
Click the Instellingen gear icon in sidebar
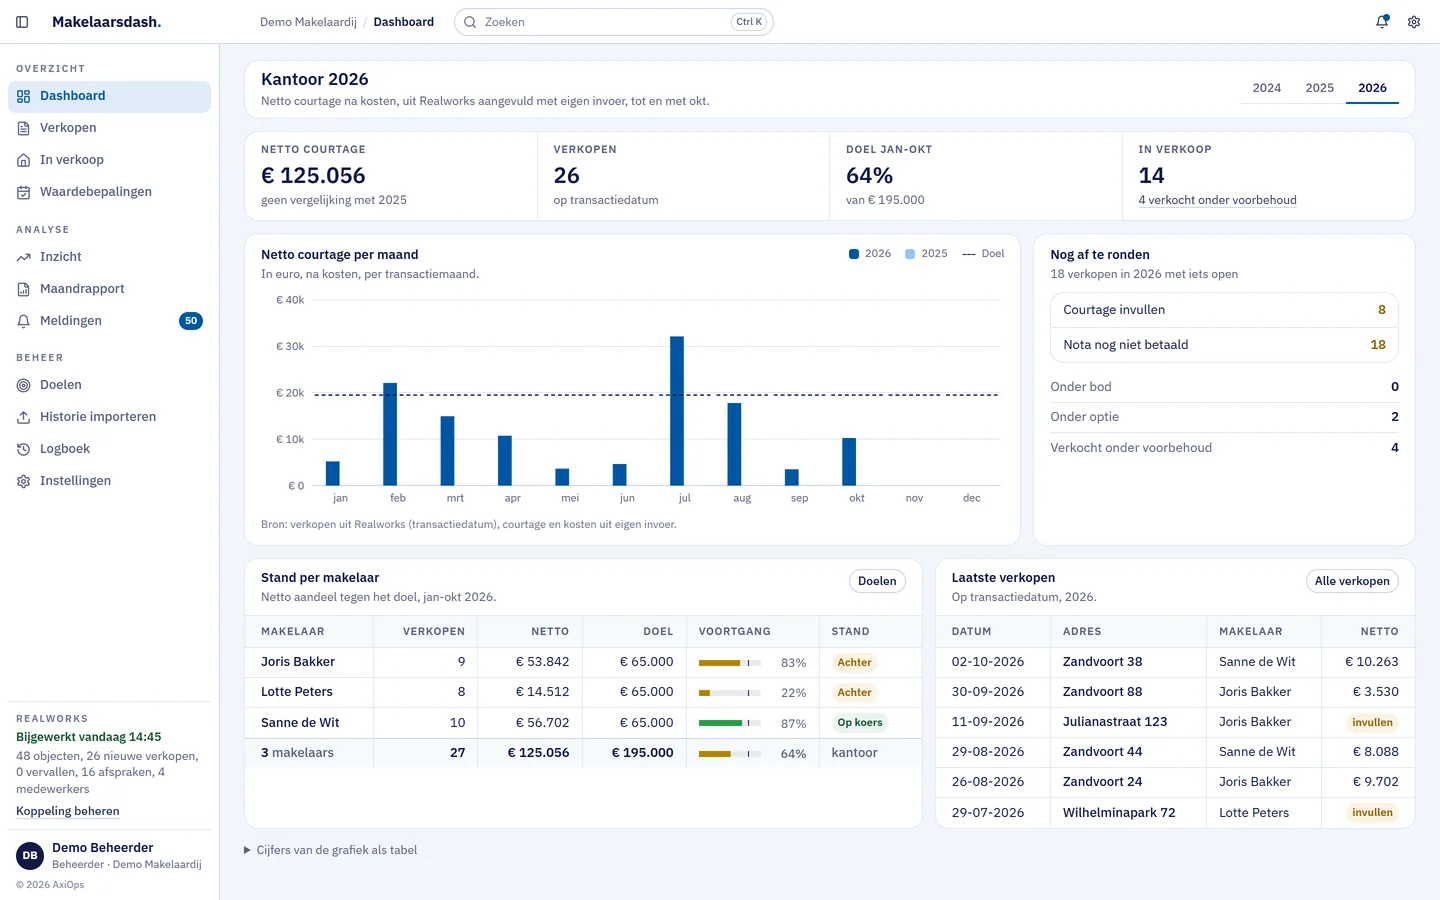24,482
